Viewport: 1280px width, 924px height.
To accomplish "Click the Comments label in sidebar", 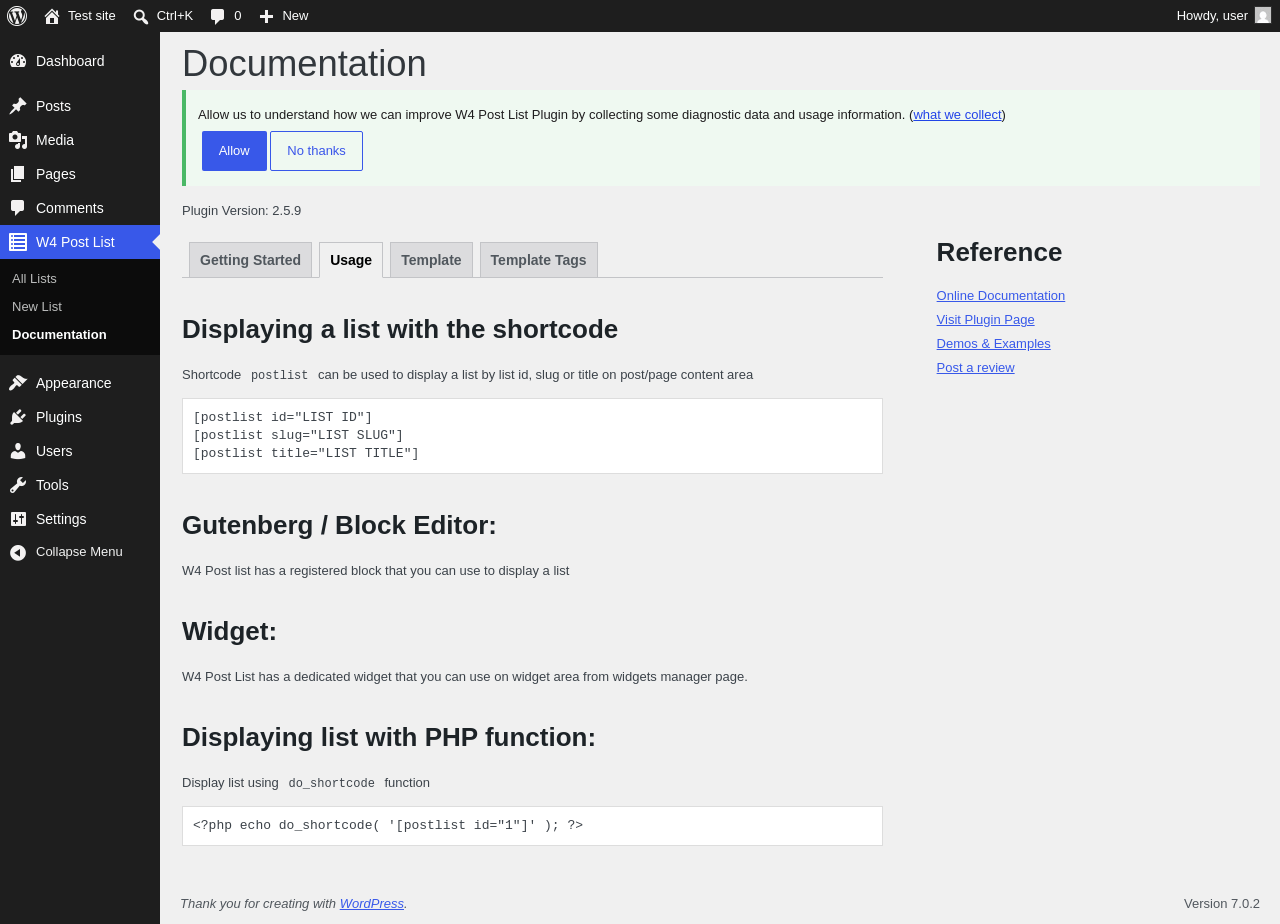I will click(70, 208).
